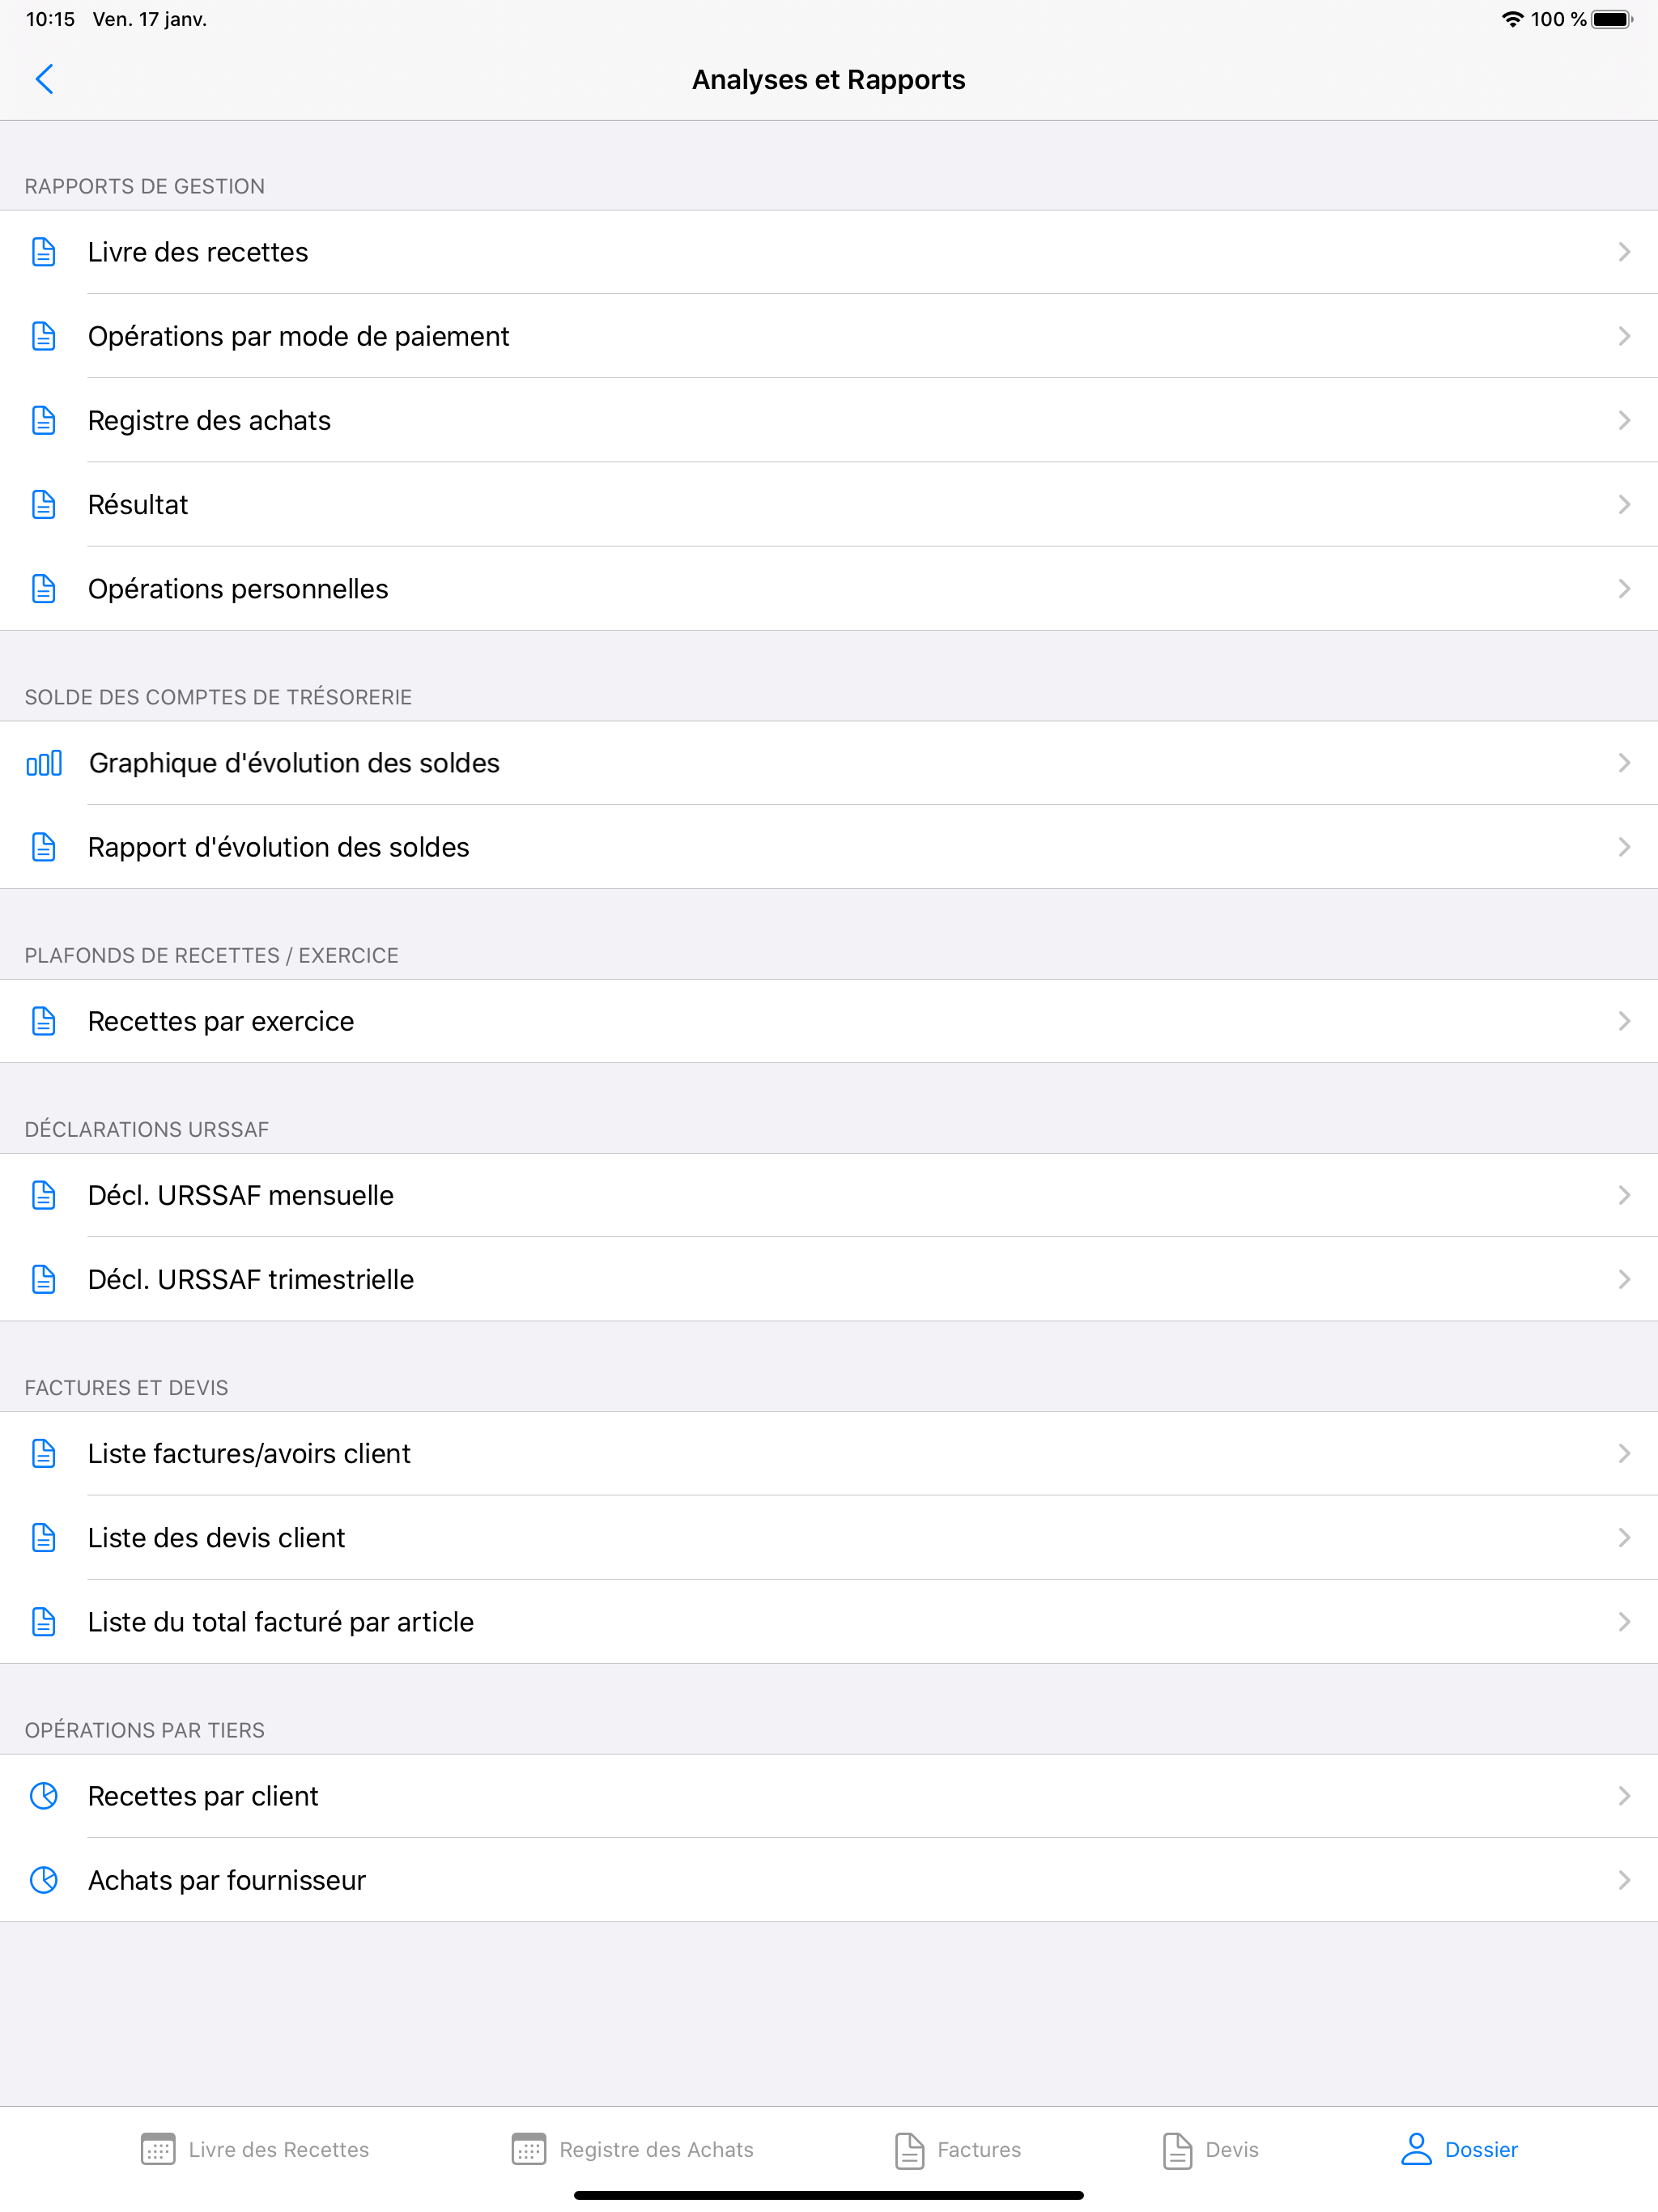Select the Livre des recettes document icon
This screenshot has width=1658, height=2212.
[44, 252]
